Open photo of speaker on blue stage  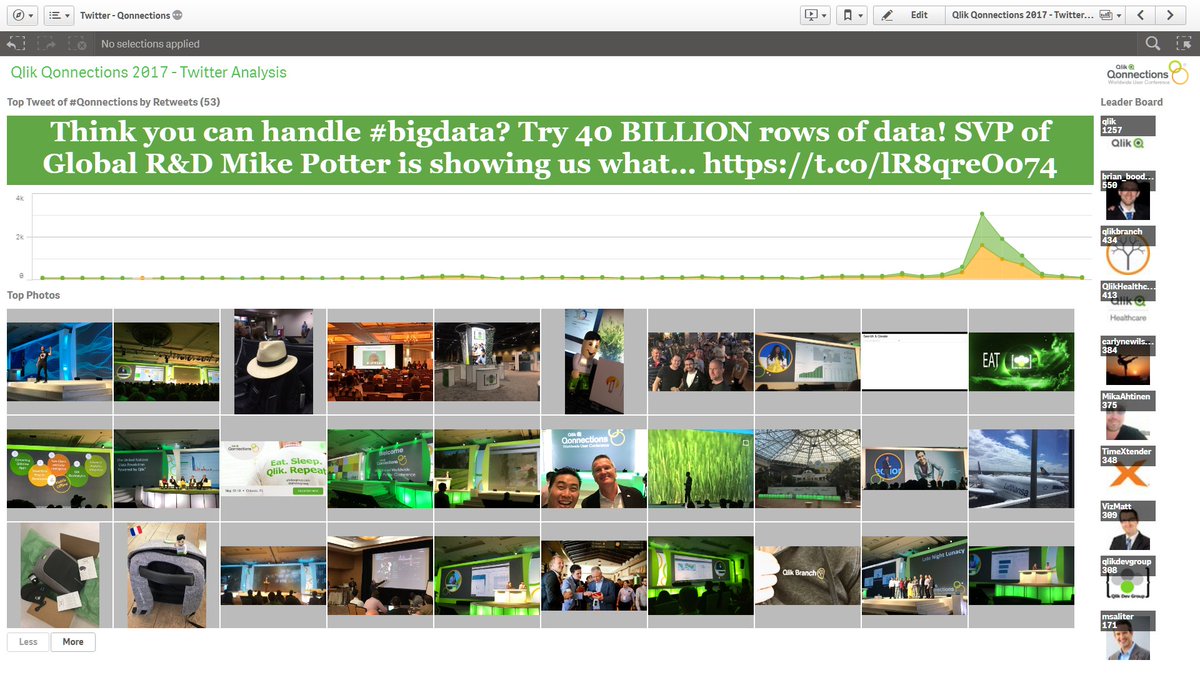[59, 361]
